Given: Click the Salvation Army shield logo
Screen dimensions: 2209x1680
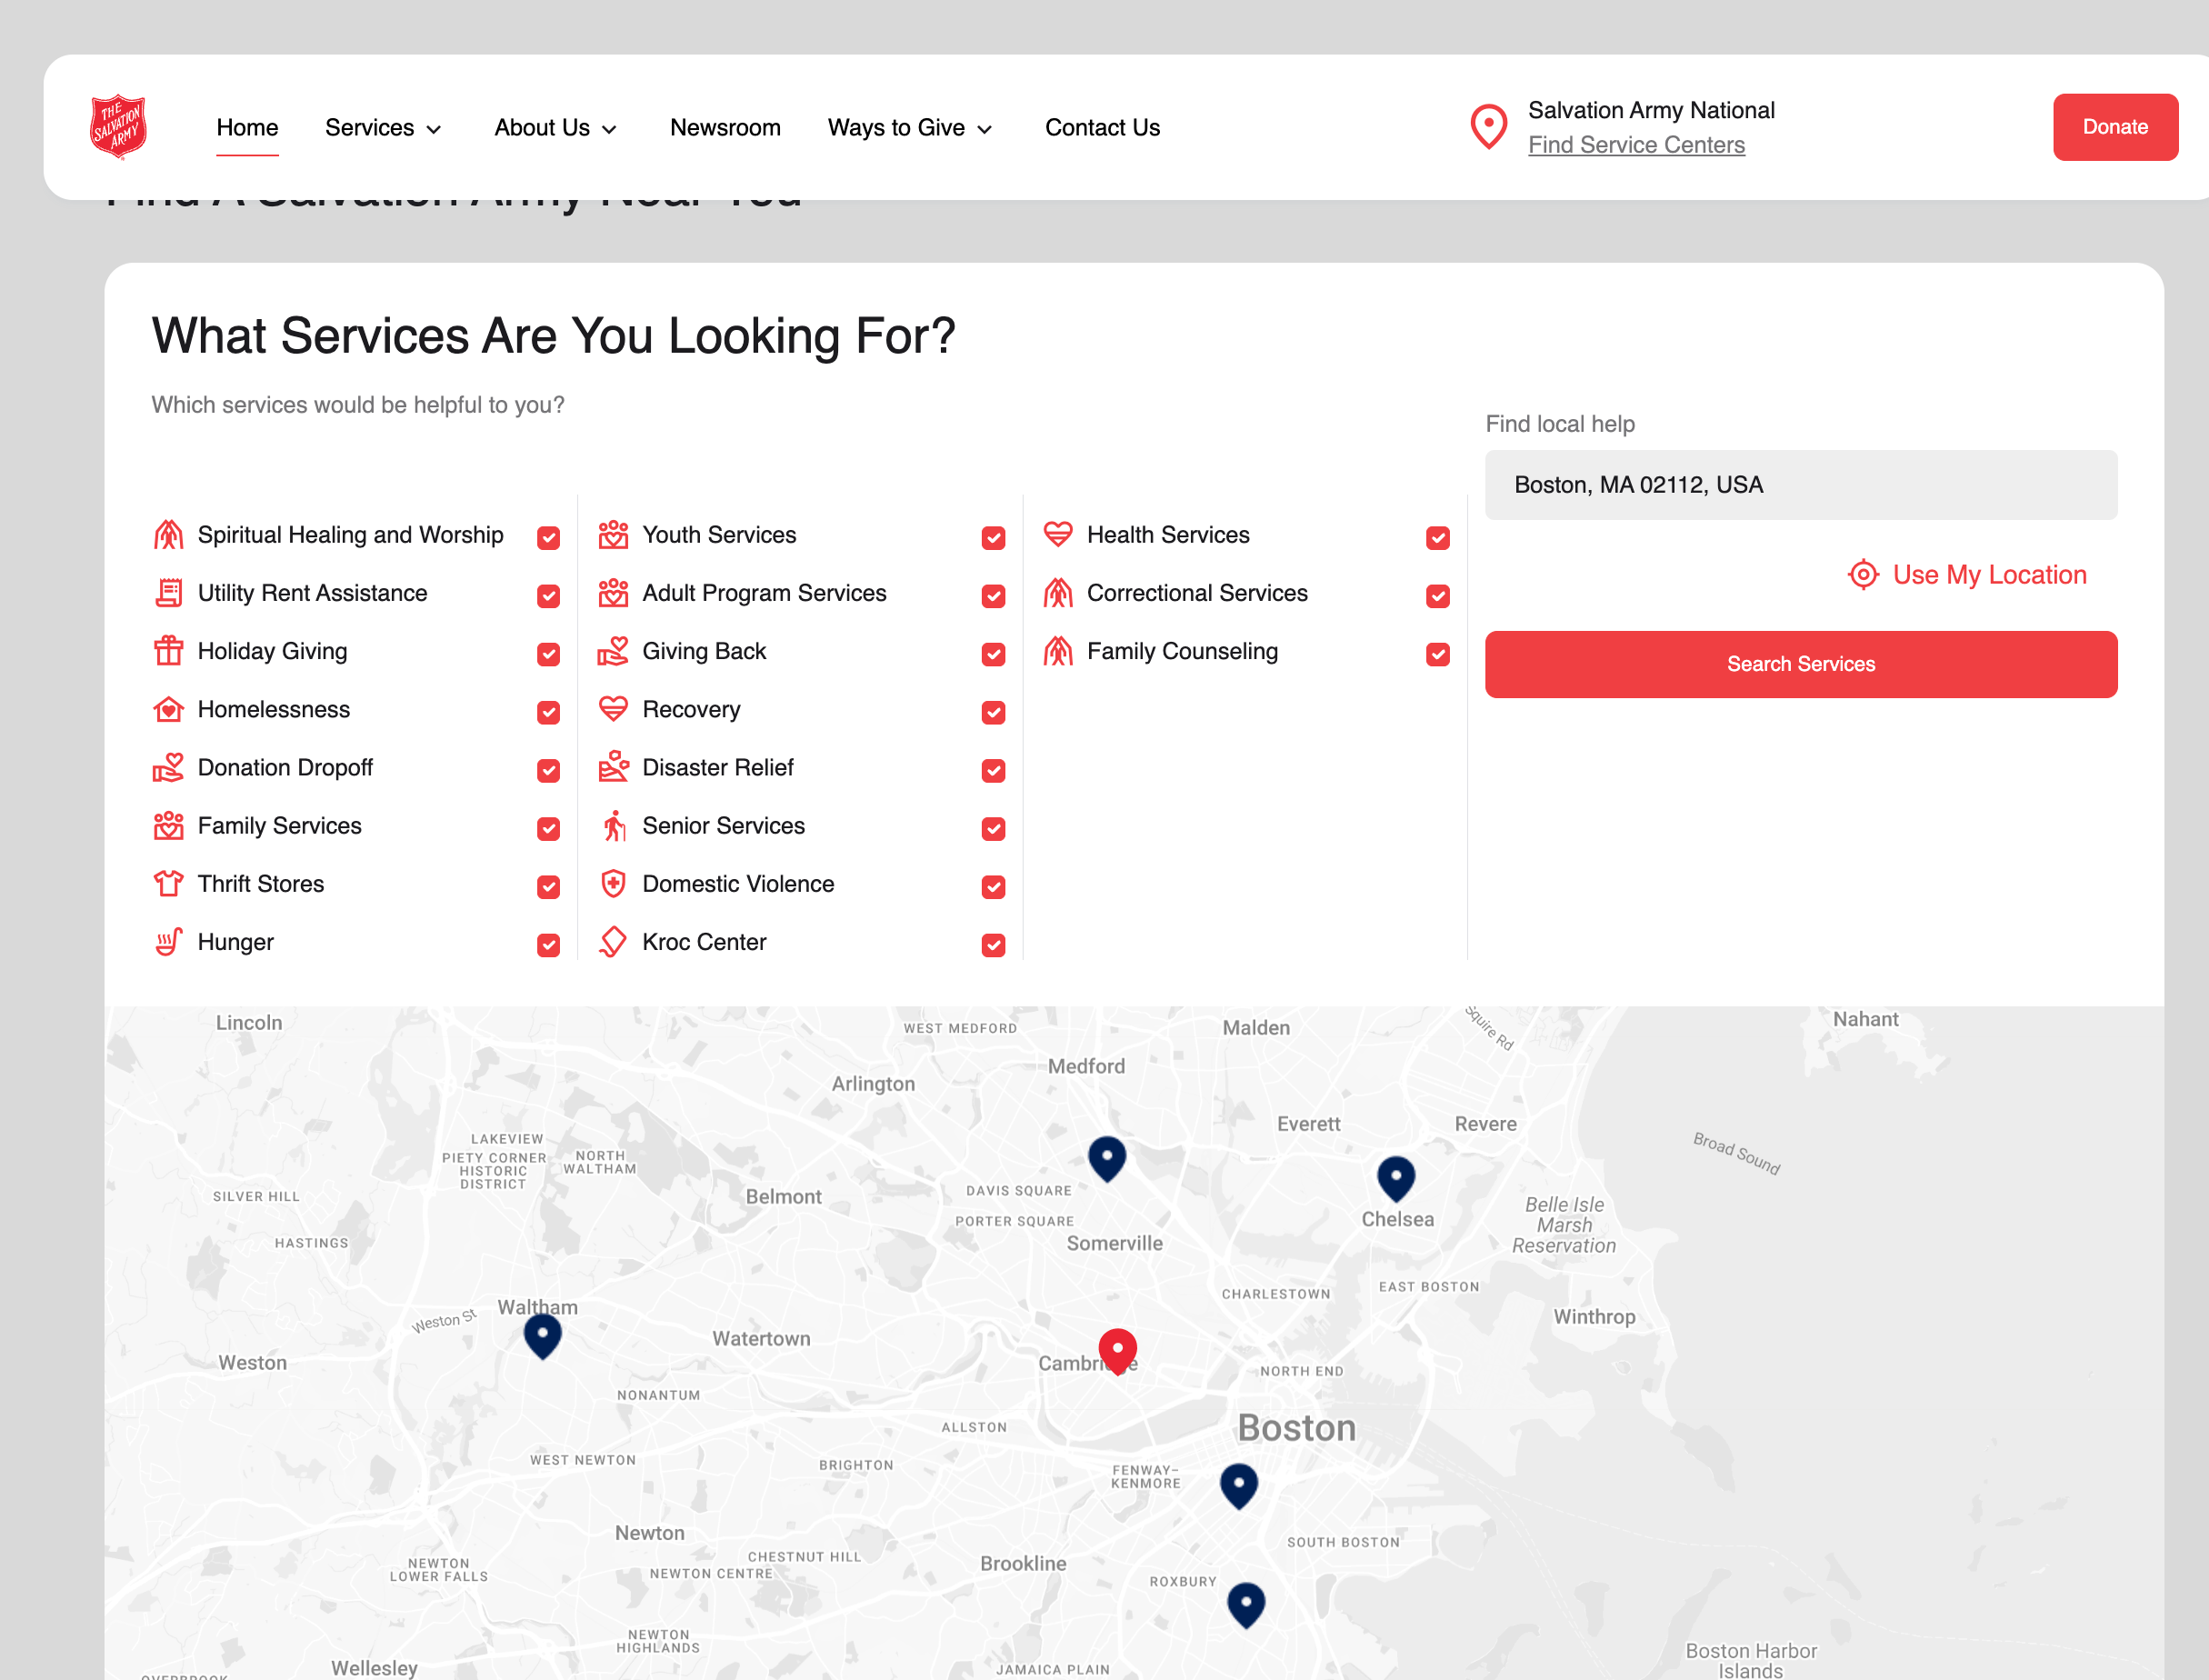Looking at the screenshot, I should click(x=118, y=126).
